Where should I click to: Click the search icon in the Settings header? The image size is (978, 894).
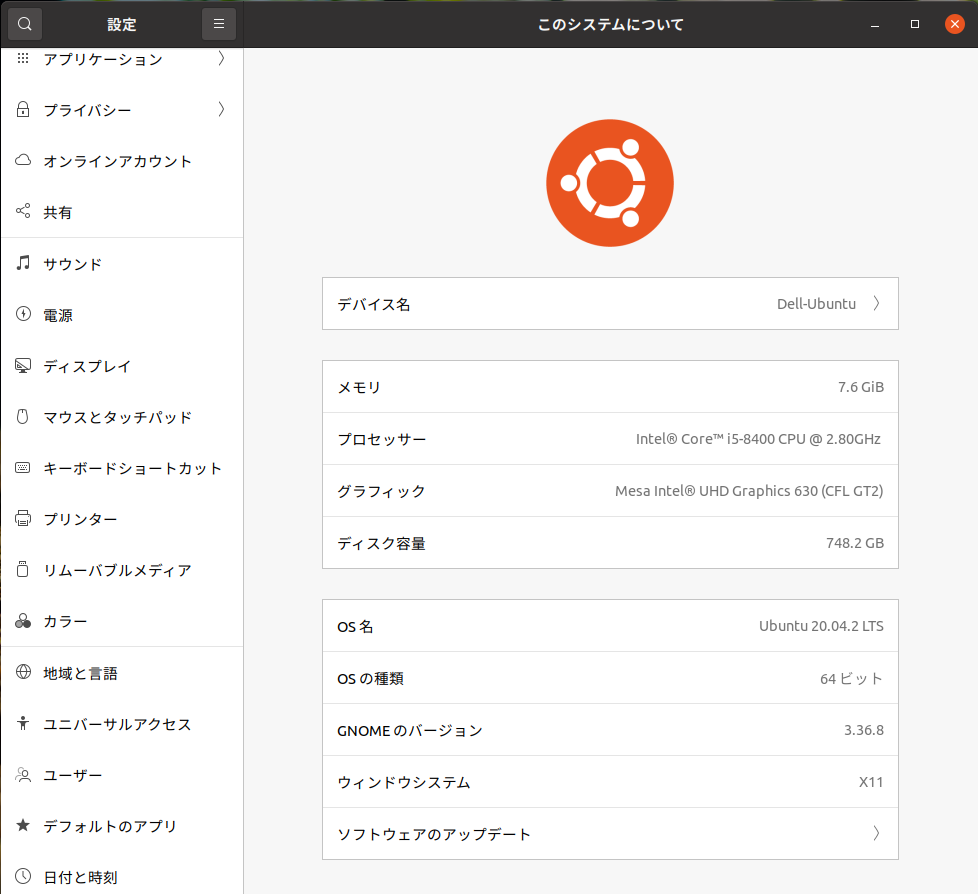(x=24, y=24)
